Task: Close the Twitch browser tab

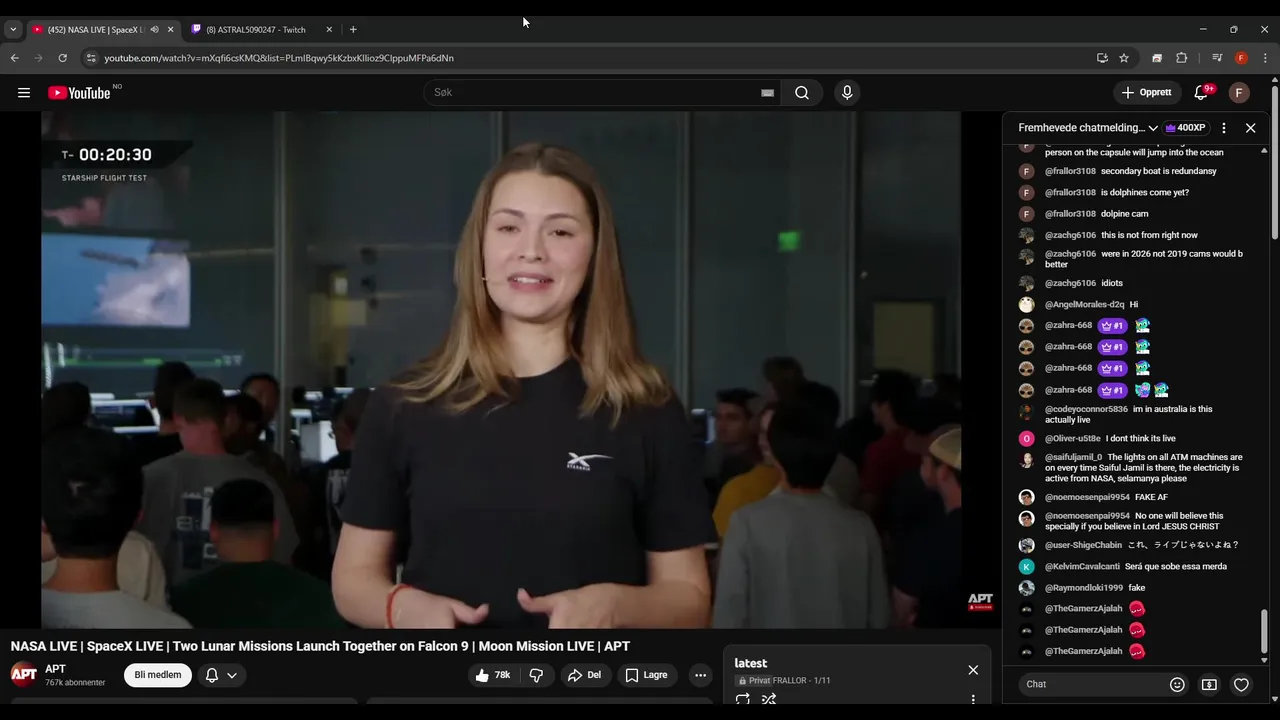Action: pyautogui.click(x=329, y=30)
